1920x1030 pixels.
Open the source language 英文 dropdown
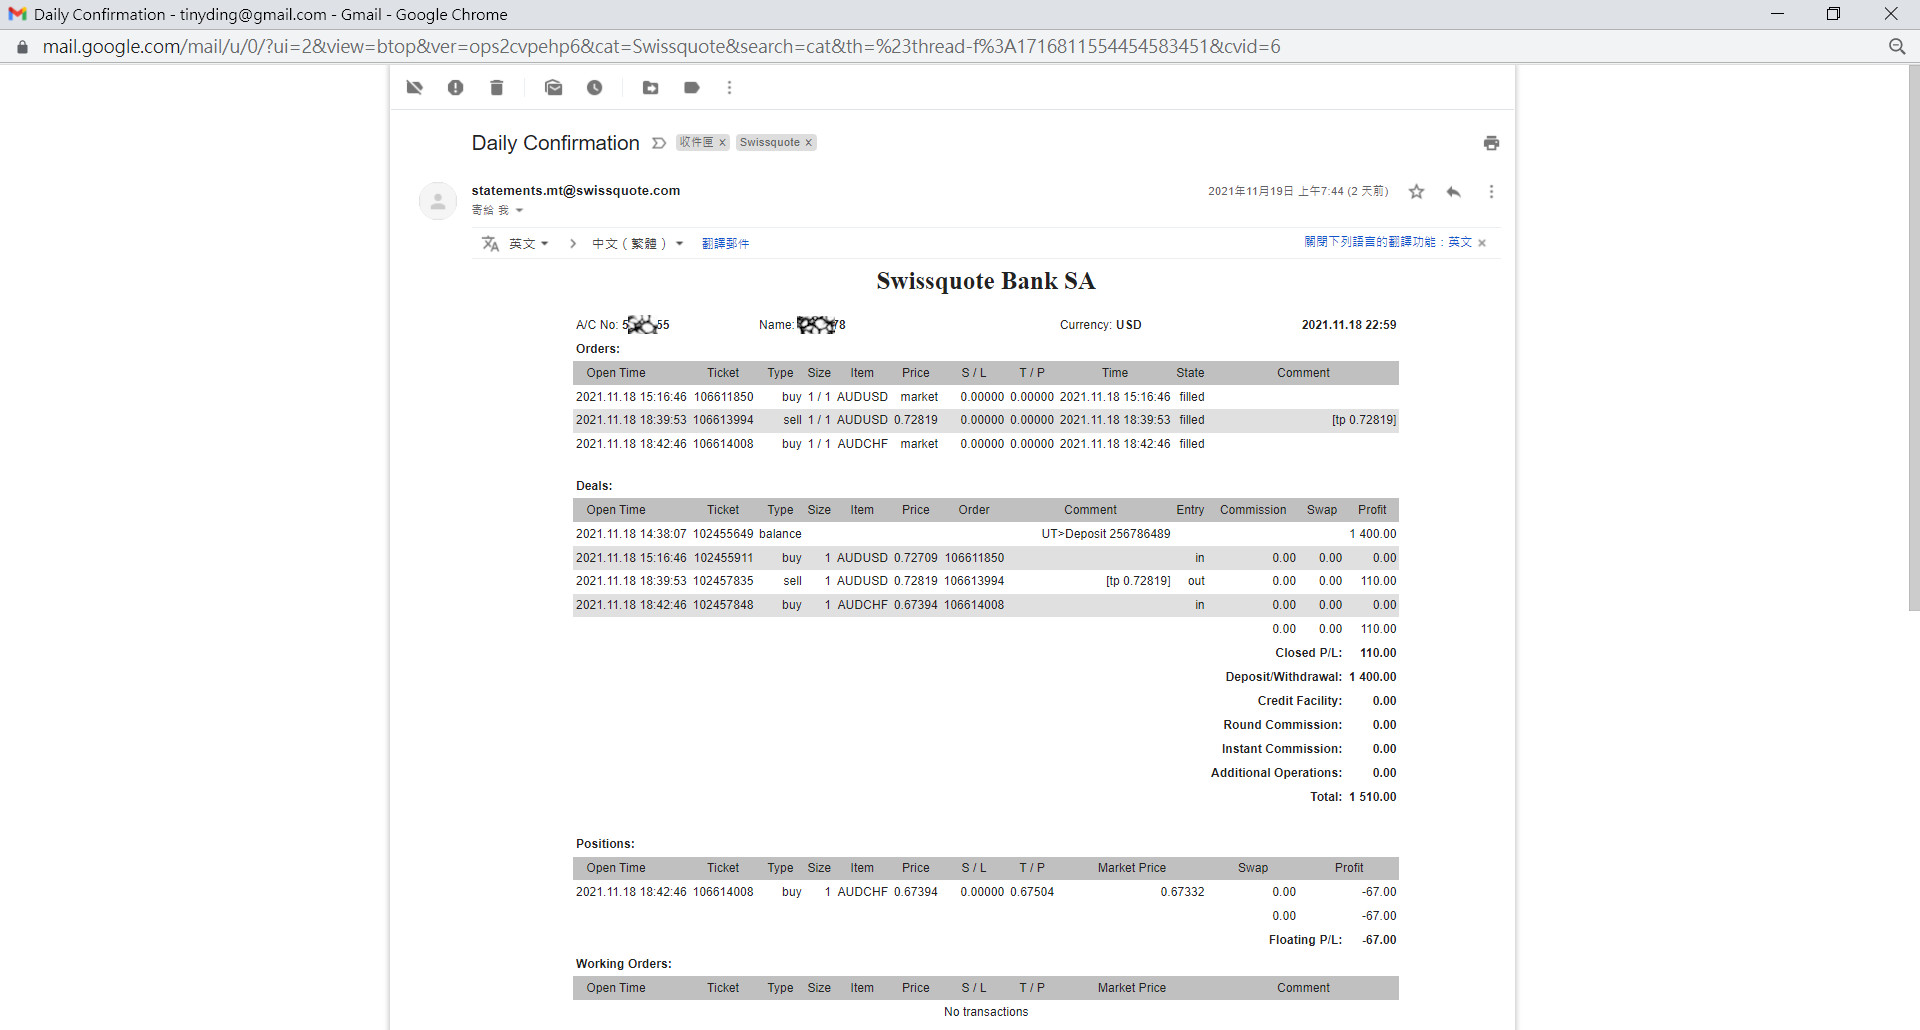529,243
